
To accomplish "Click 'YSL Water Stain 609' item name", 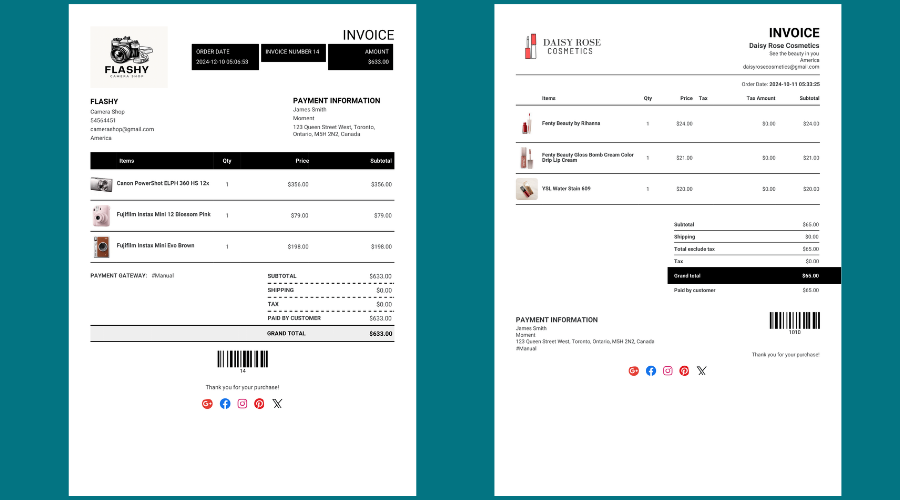I will click(566, 188).
